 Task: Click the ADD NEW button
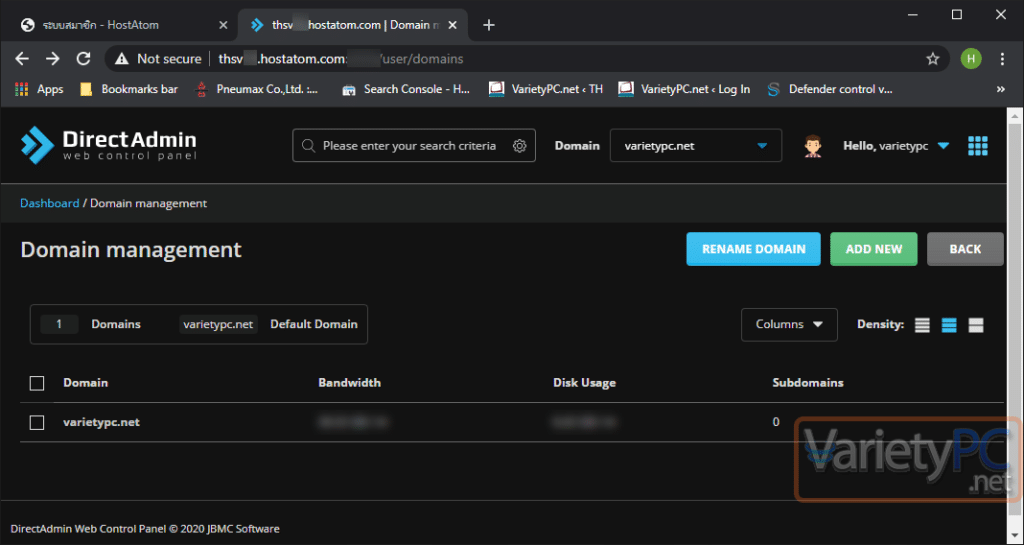click(x=874, y=249)
